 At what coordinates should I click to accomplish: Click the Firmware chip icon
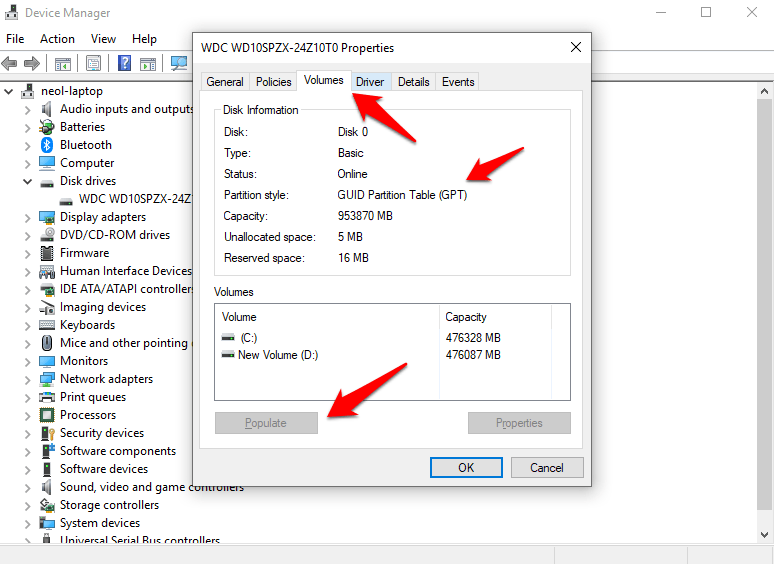click(47, 253)
